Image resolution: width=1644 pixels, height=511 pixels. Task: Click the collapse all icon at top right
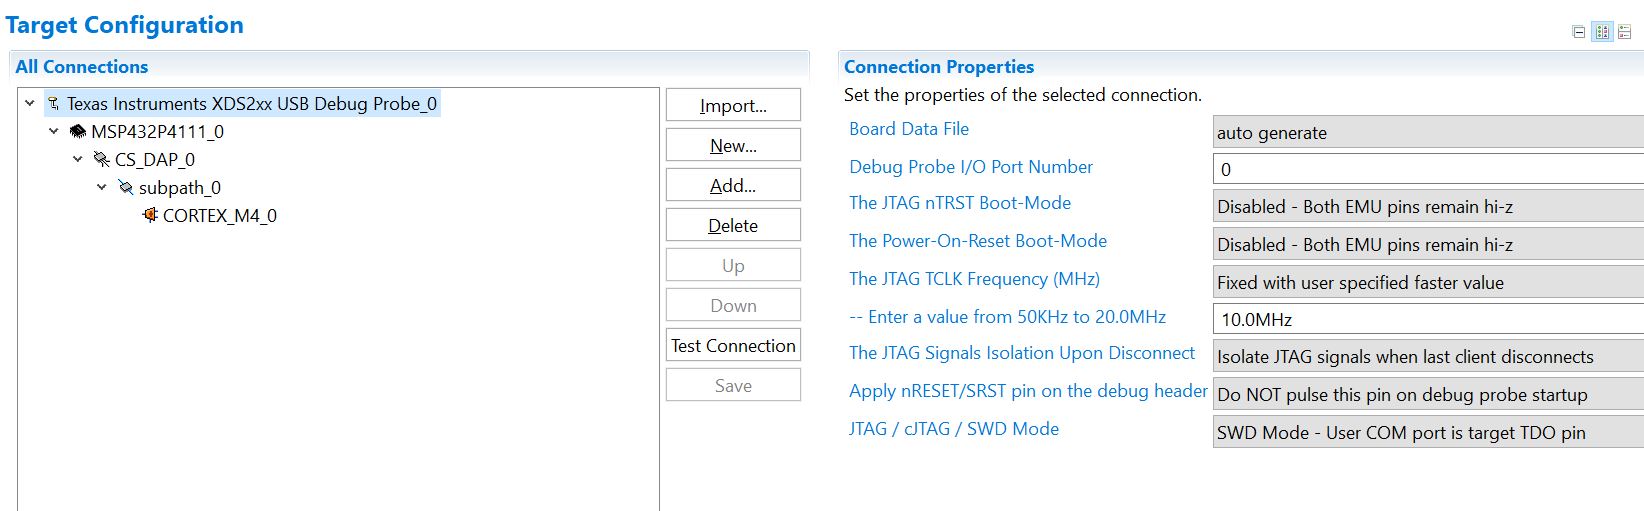1579,32
